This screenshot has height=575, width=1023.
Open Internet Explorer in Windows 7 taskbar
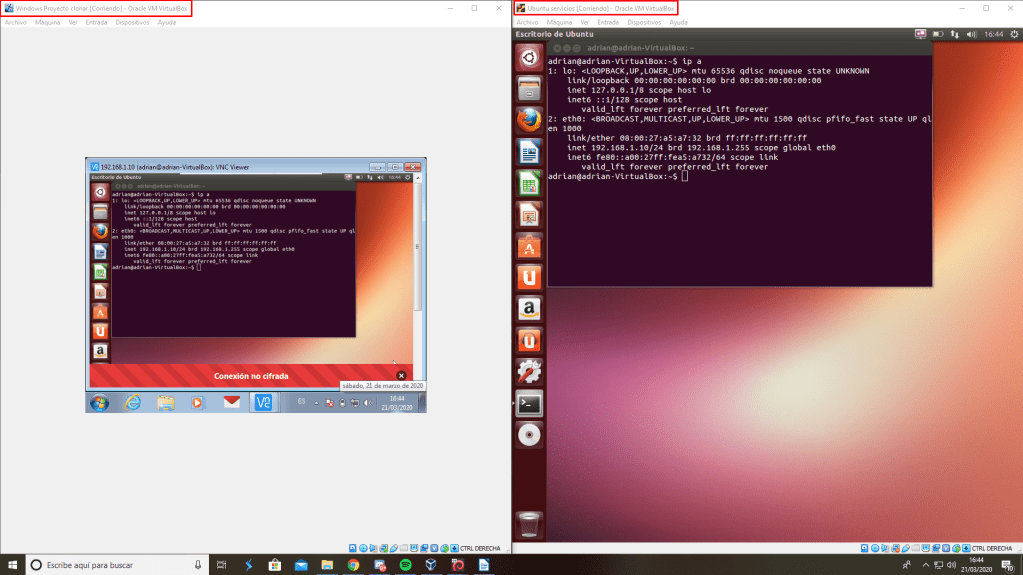132,402
